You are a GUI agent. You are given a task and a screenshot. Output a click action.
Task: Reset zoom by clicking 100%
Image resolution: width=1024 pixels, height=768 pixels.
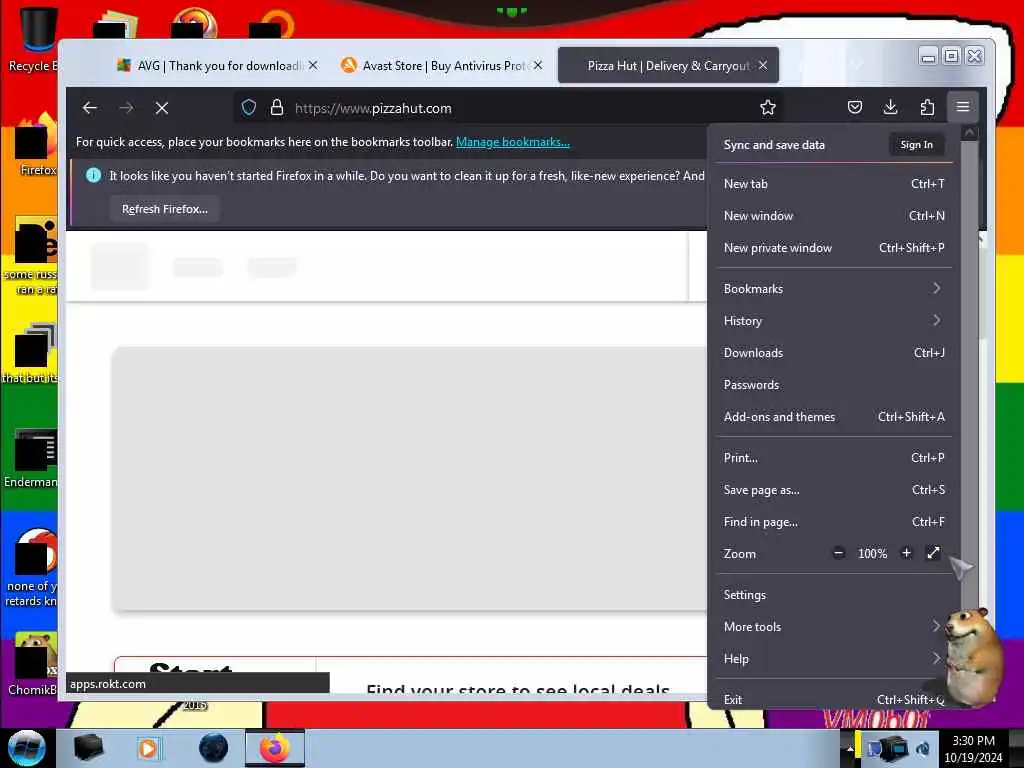[x=872, y=554]
